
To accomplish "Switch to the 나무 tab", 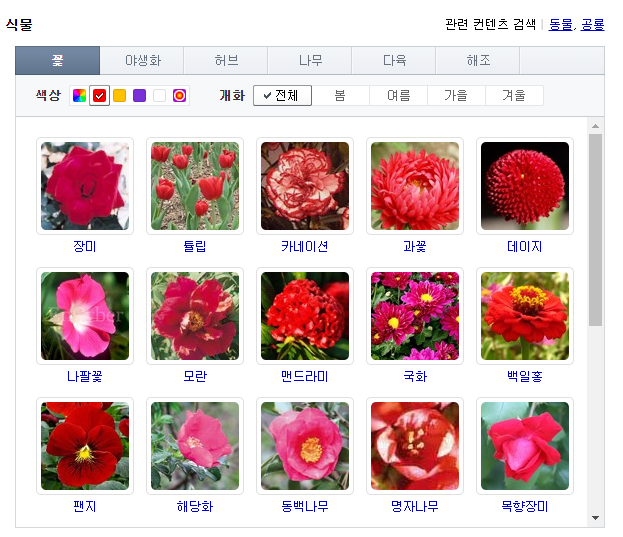I will click(x=310, y=60).
